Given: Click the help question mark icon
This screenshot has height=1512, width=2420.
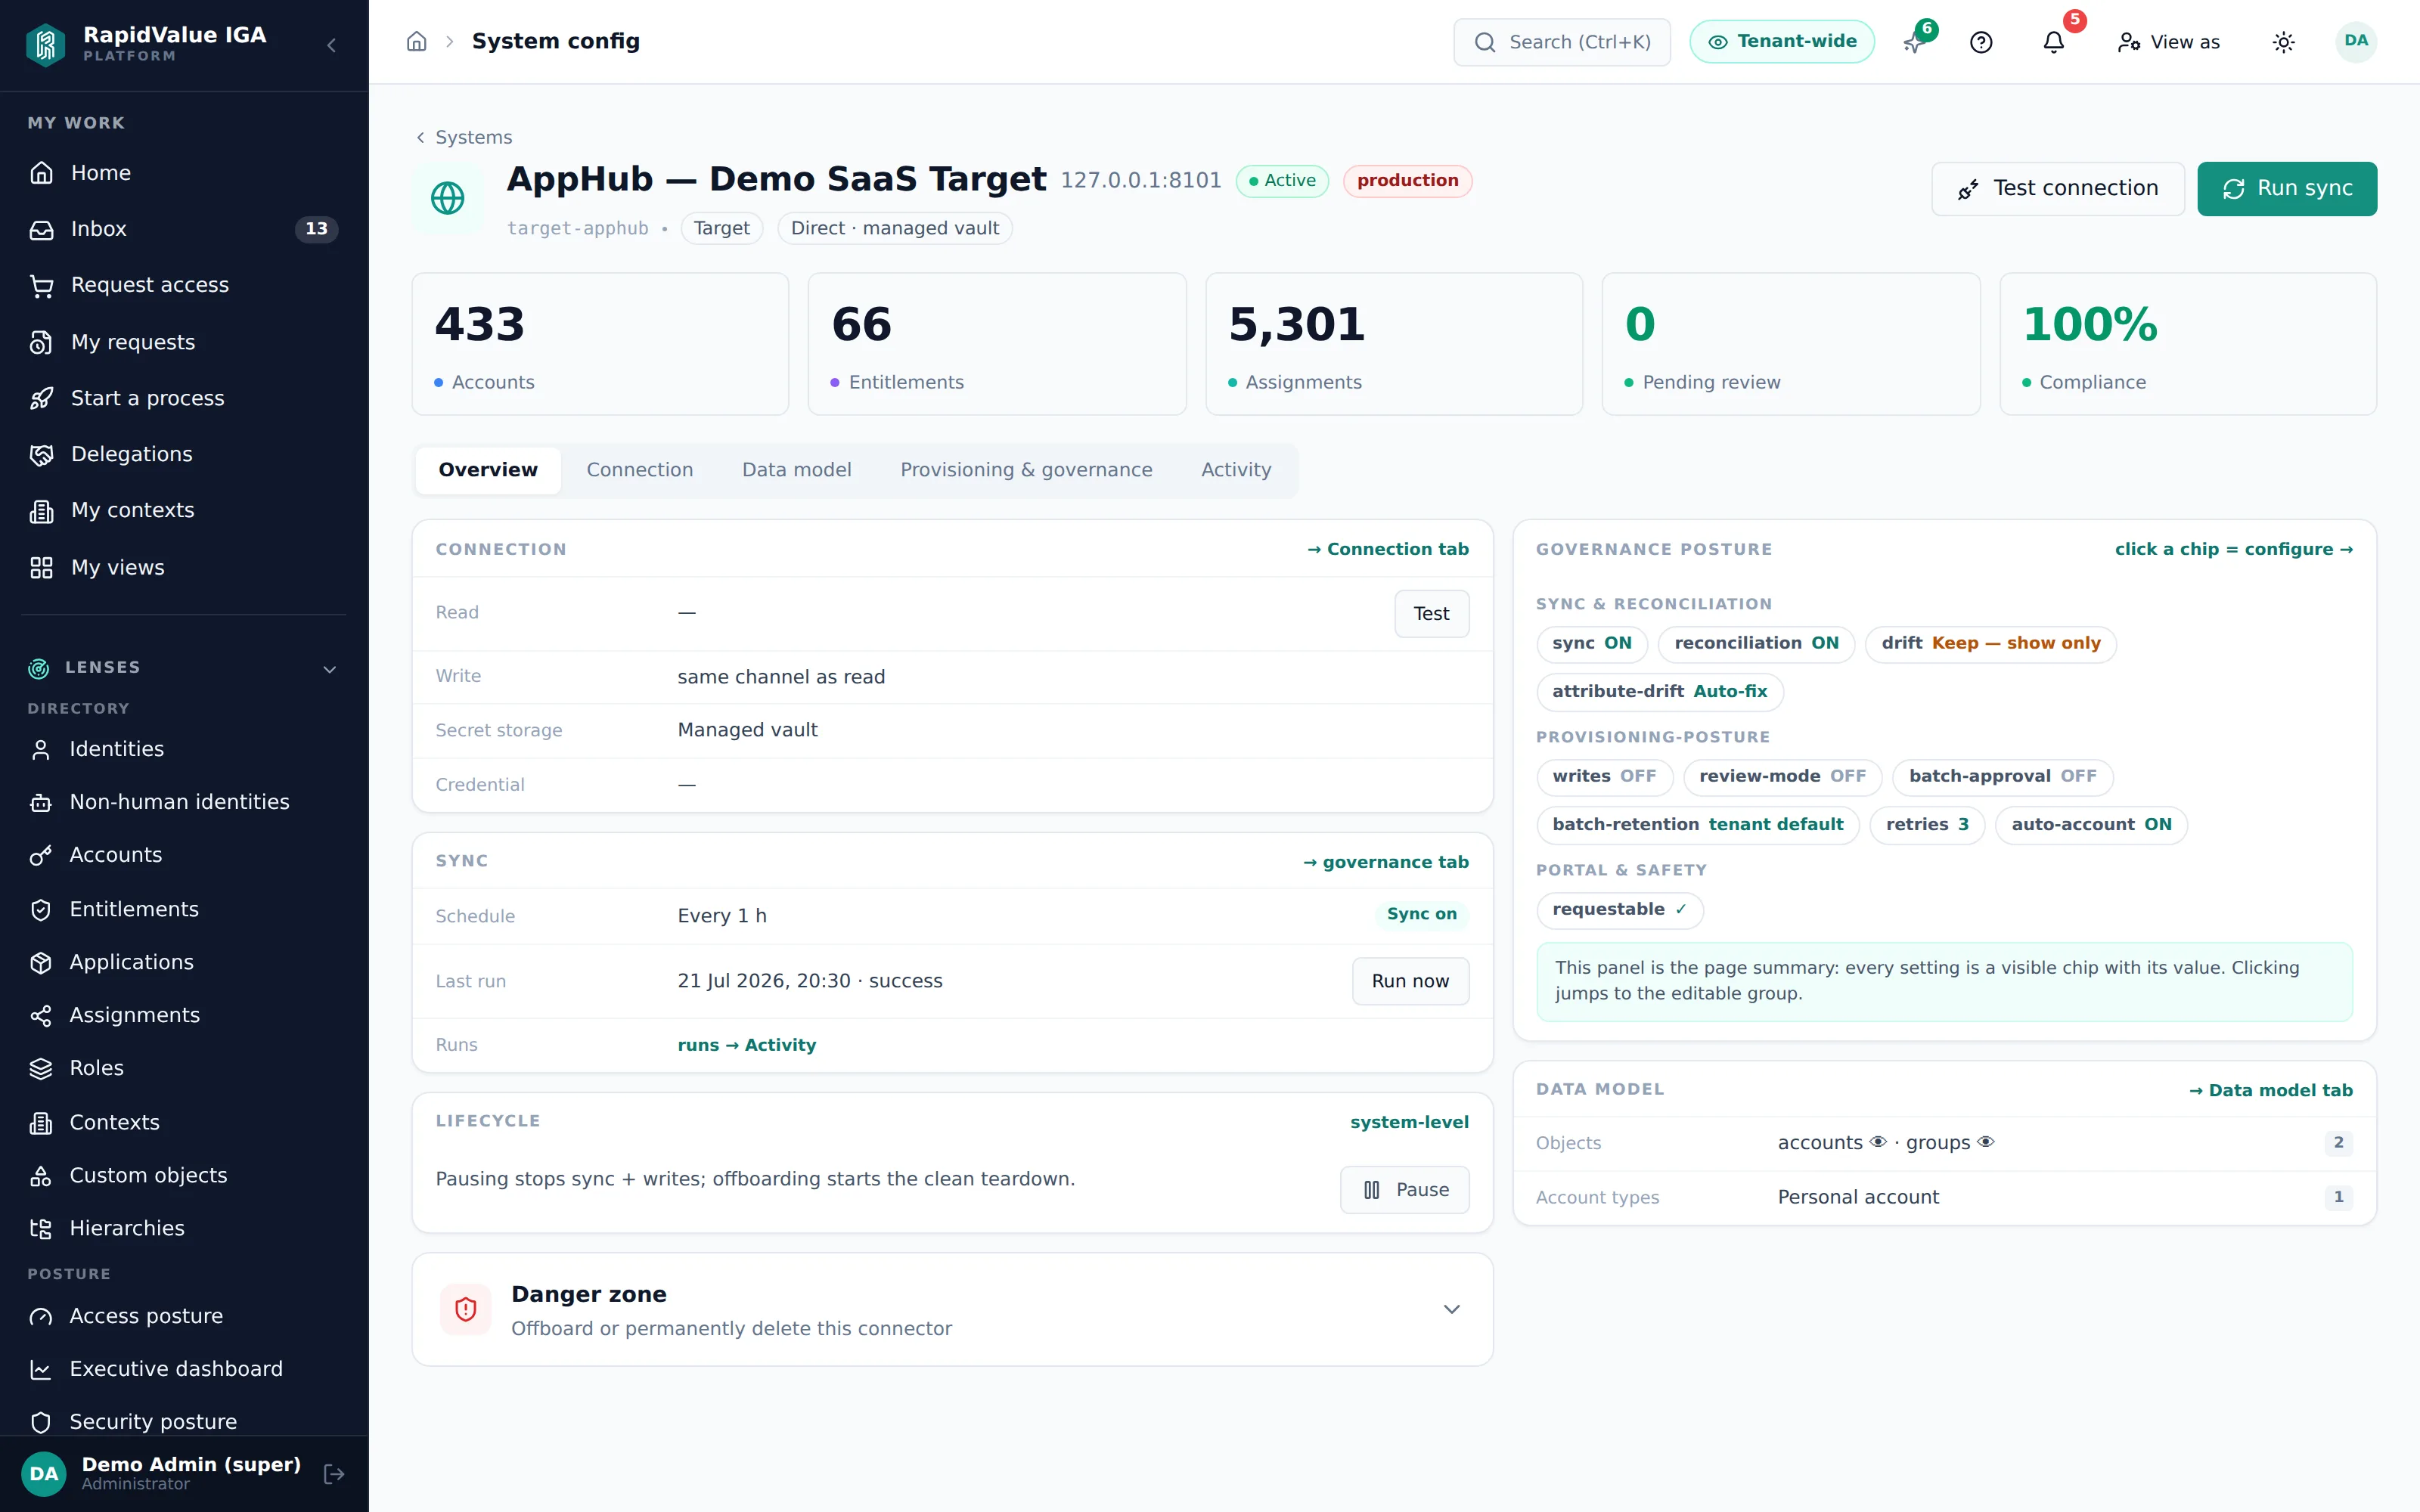Looking at the screenshot, I should [1981, 42].
